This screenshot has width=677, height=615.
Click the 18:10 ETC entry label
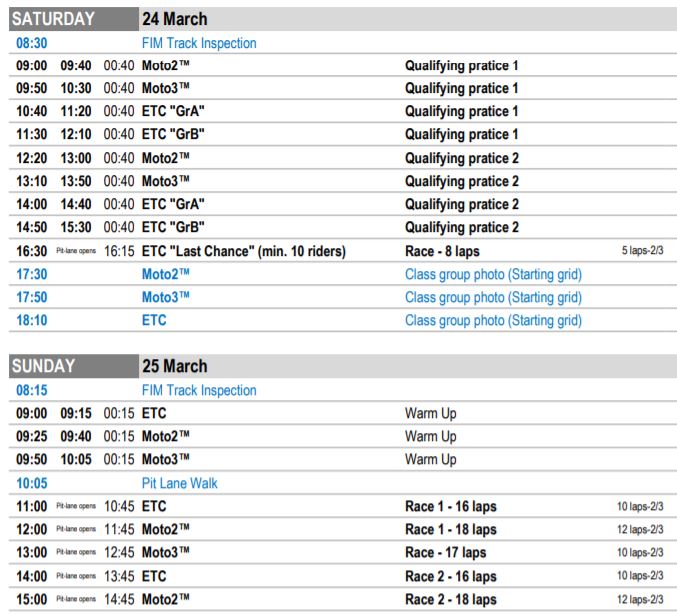coord(154,320)
